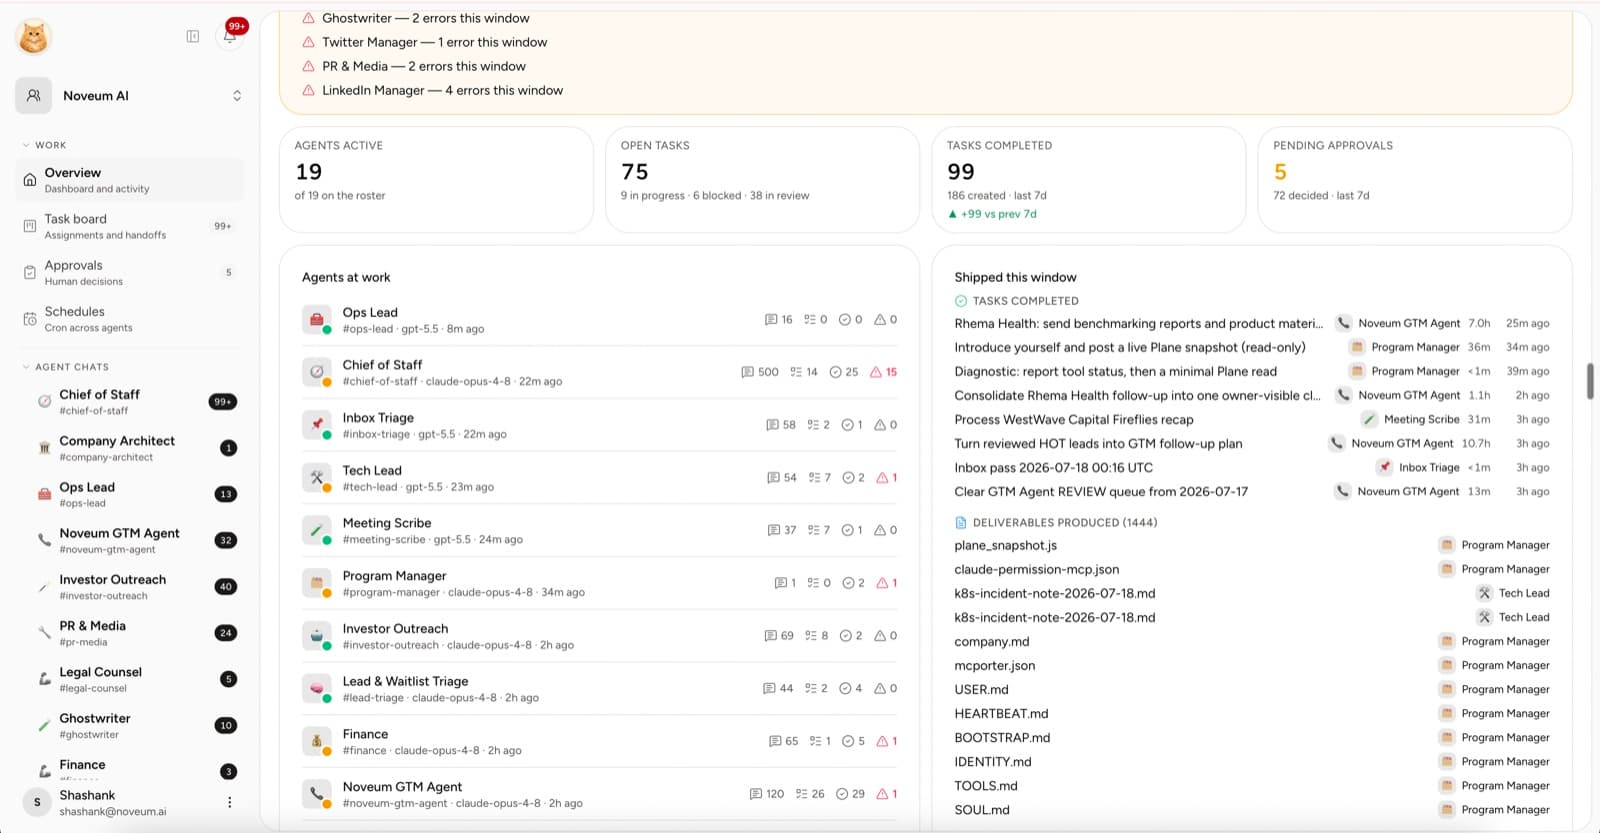Click the Shashank user avatar

pos(37,802)
